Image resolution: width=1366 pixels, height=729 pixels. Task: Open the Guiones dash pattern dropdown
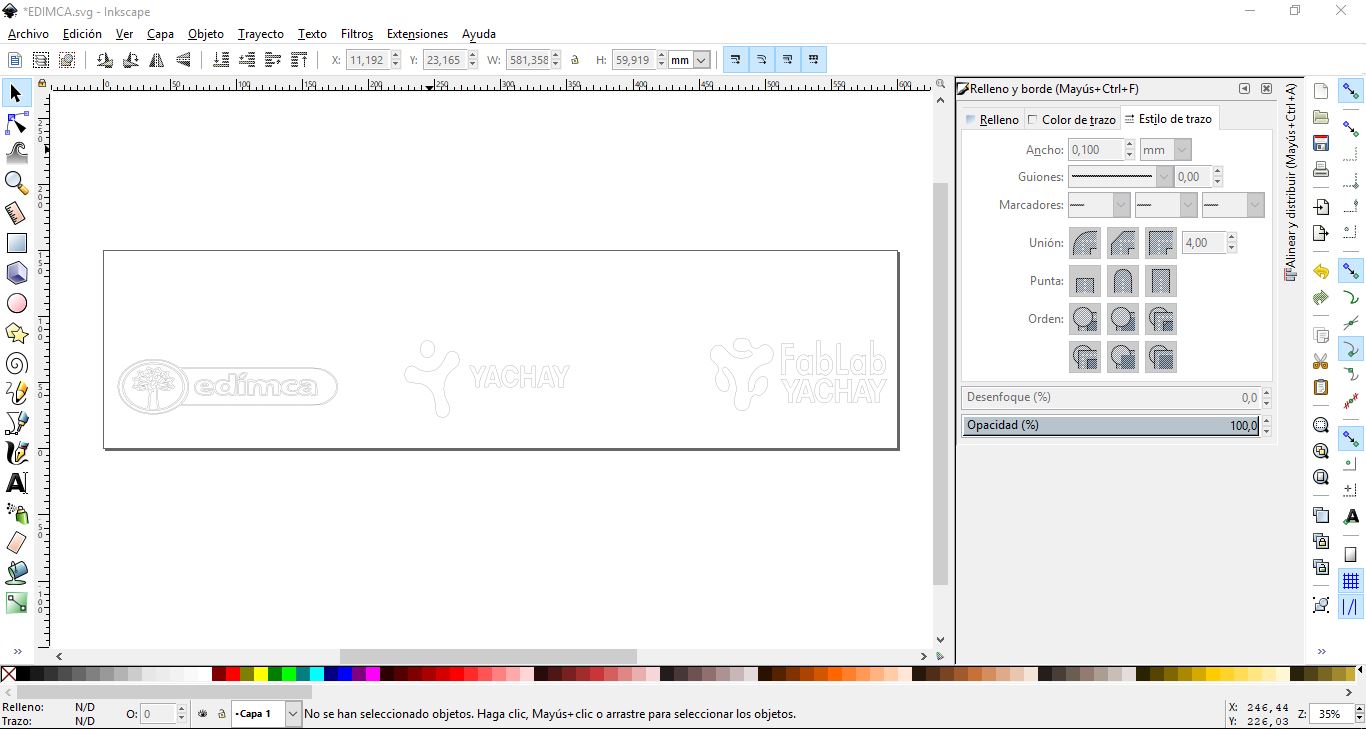pyautogui.click(x=1120, y=177)
